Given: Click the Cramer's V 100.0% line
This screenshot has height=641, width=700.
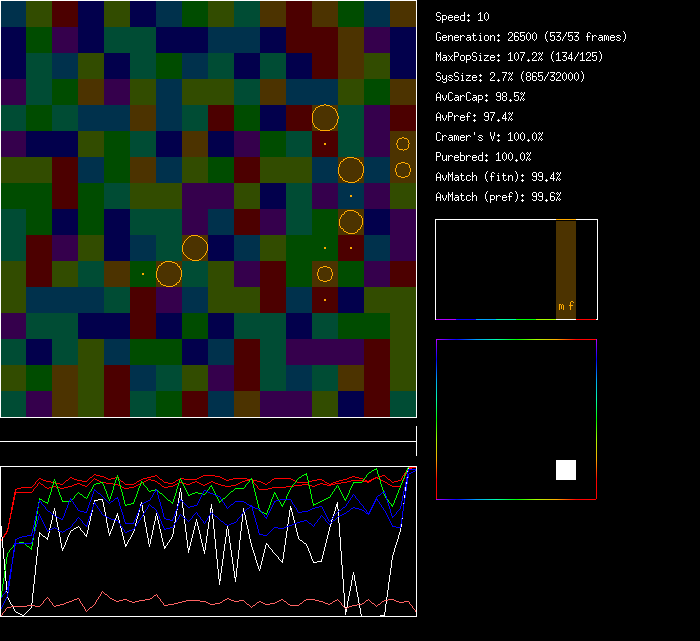Looking at the screenshot, I should pos(489,137).
